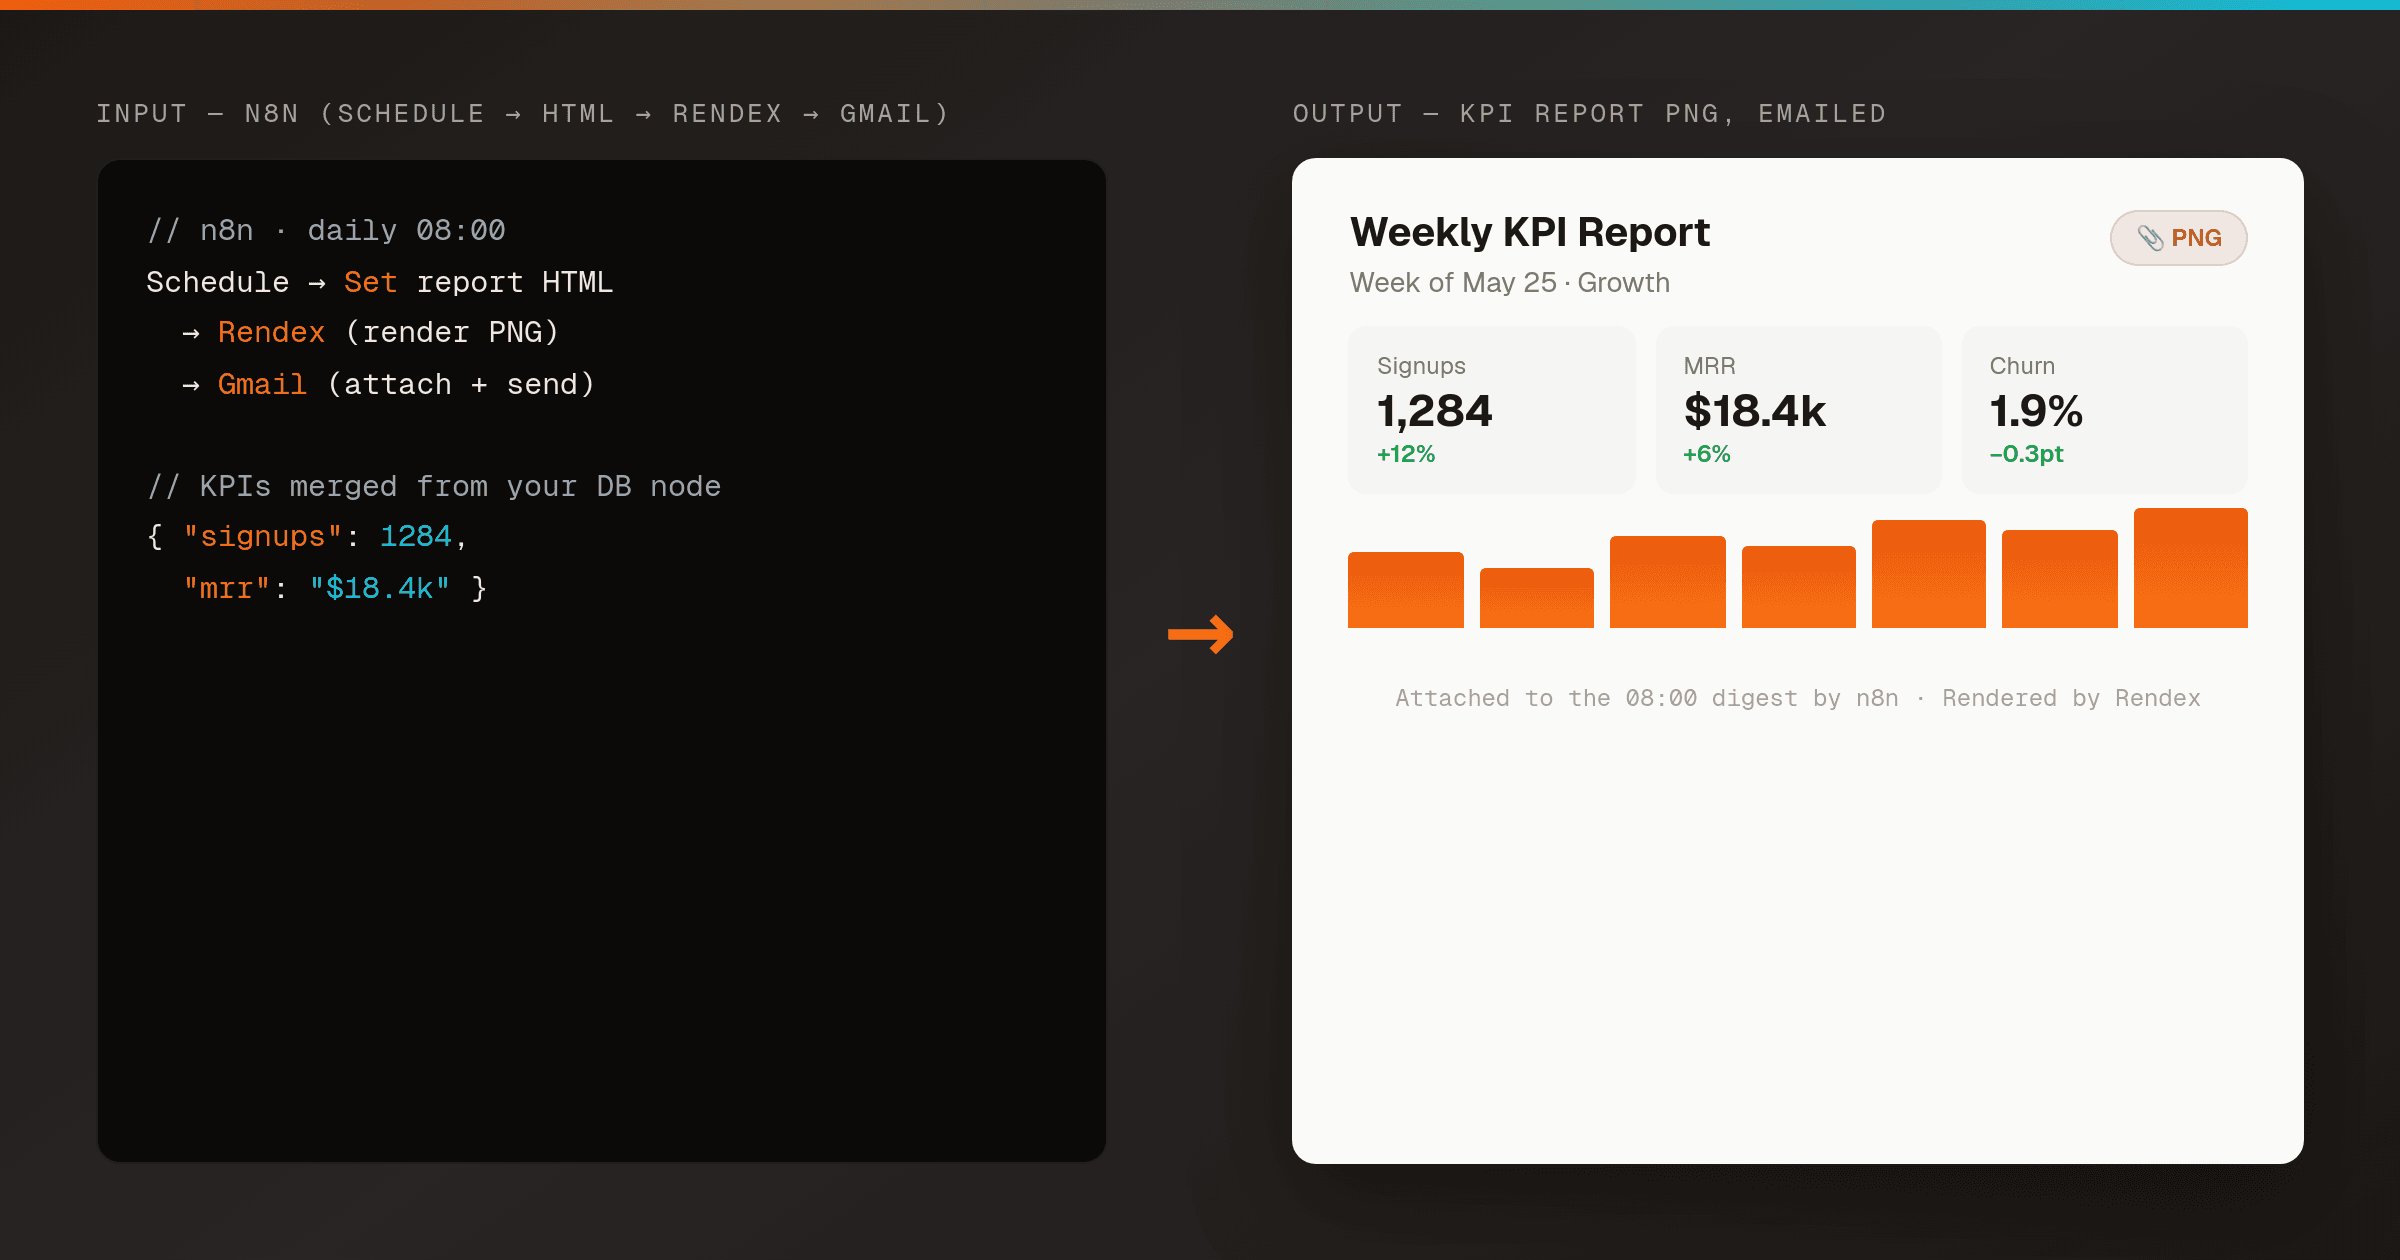Click the tallest last bar in chart
The height and width of the screenshot is (1260, 2400).
[2190, 568]
